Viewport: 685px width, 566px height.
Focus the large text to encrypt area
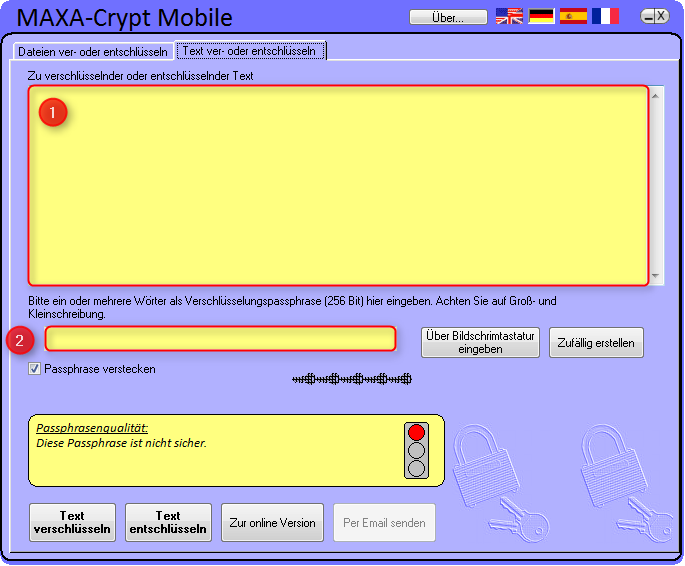coord(338,186)
